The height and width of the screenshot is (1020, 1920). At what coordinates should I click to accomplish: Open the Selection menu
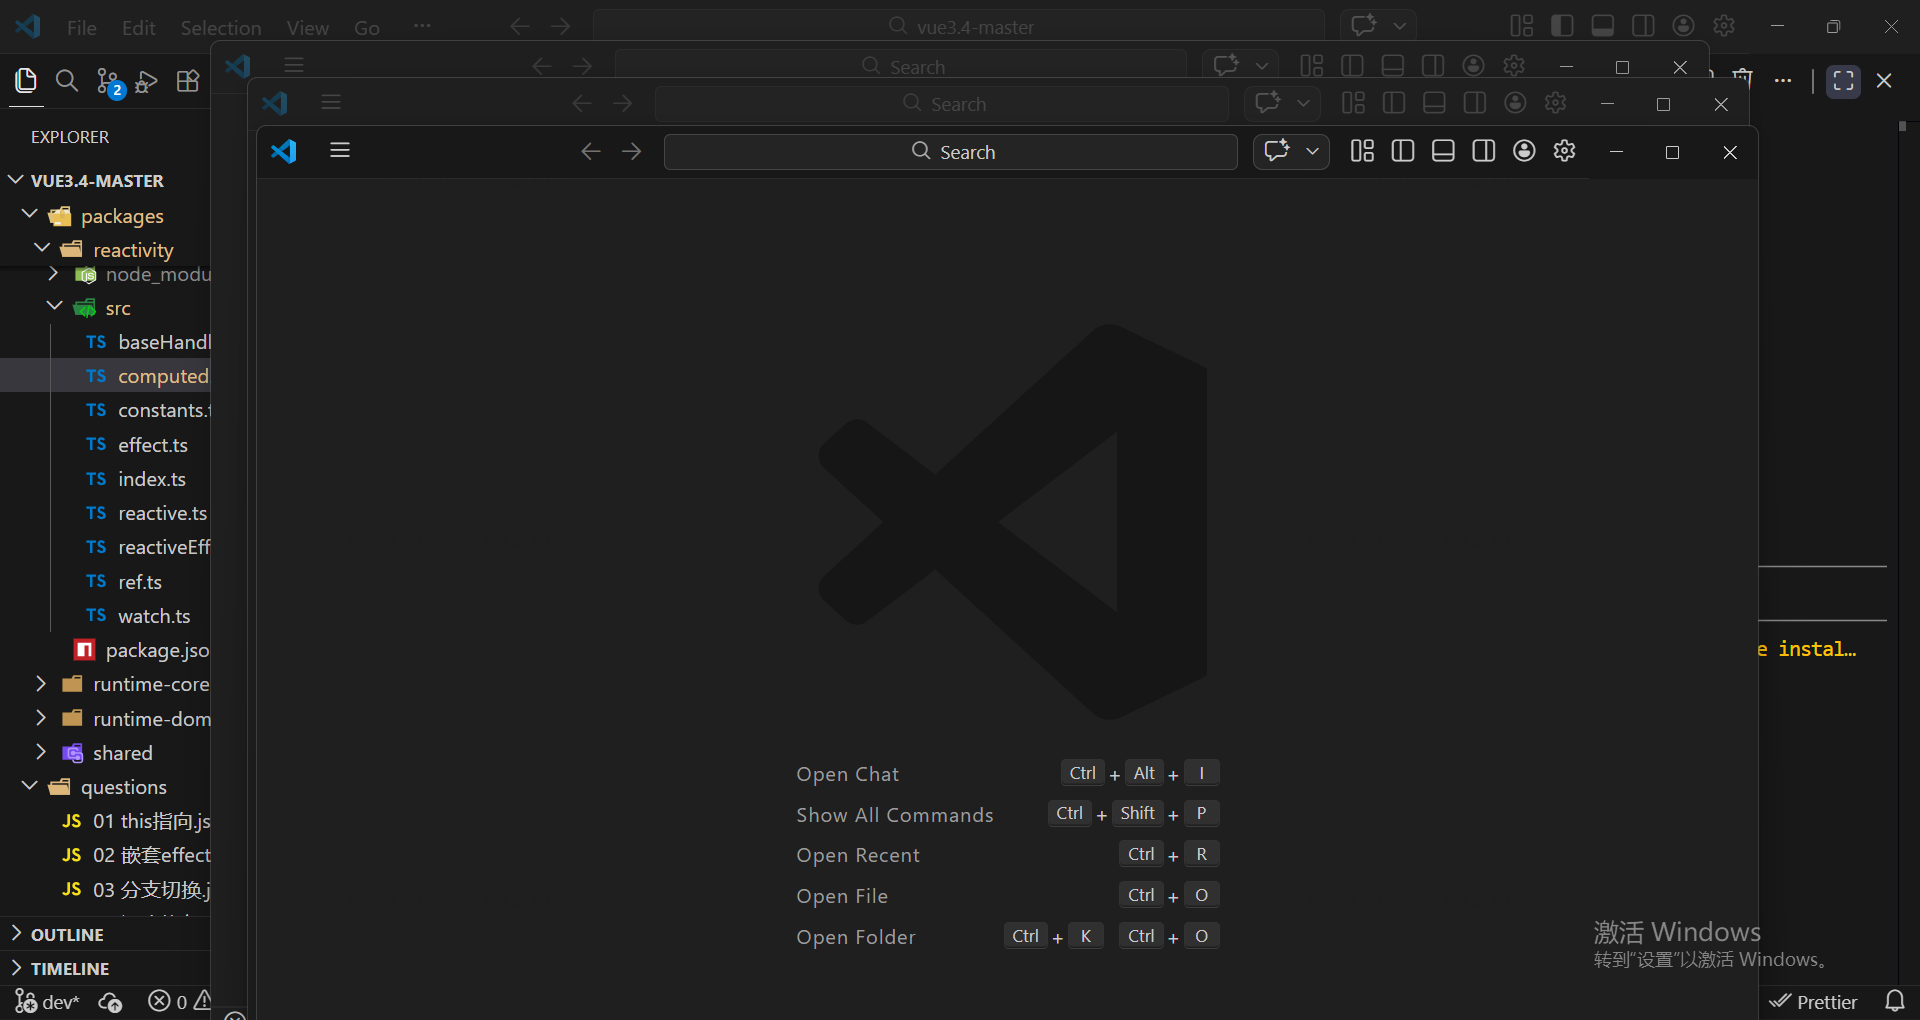coord(221,28)
